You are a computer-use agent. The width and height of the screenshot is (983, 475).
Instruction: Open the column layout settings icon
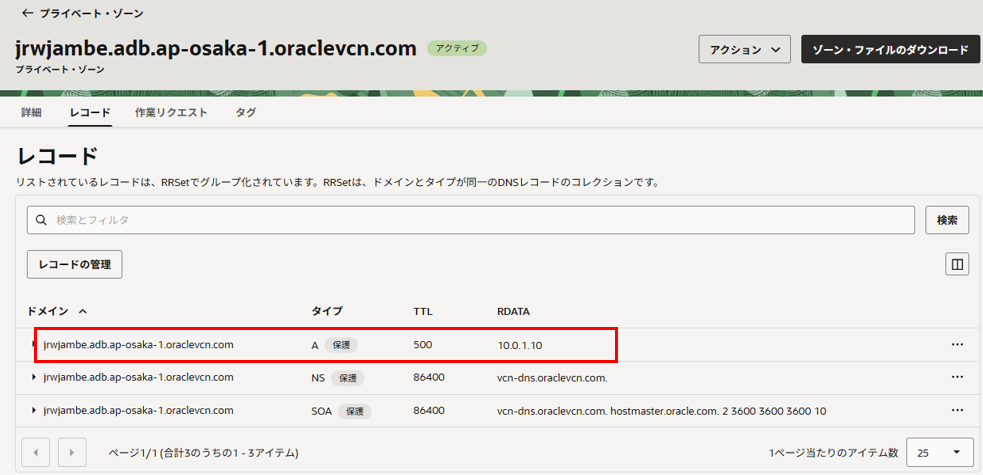957,264
